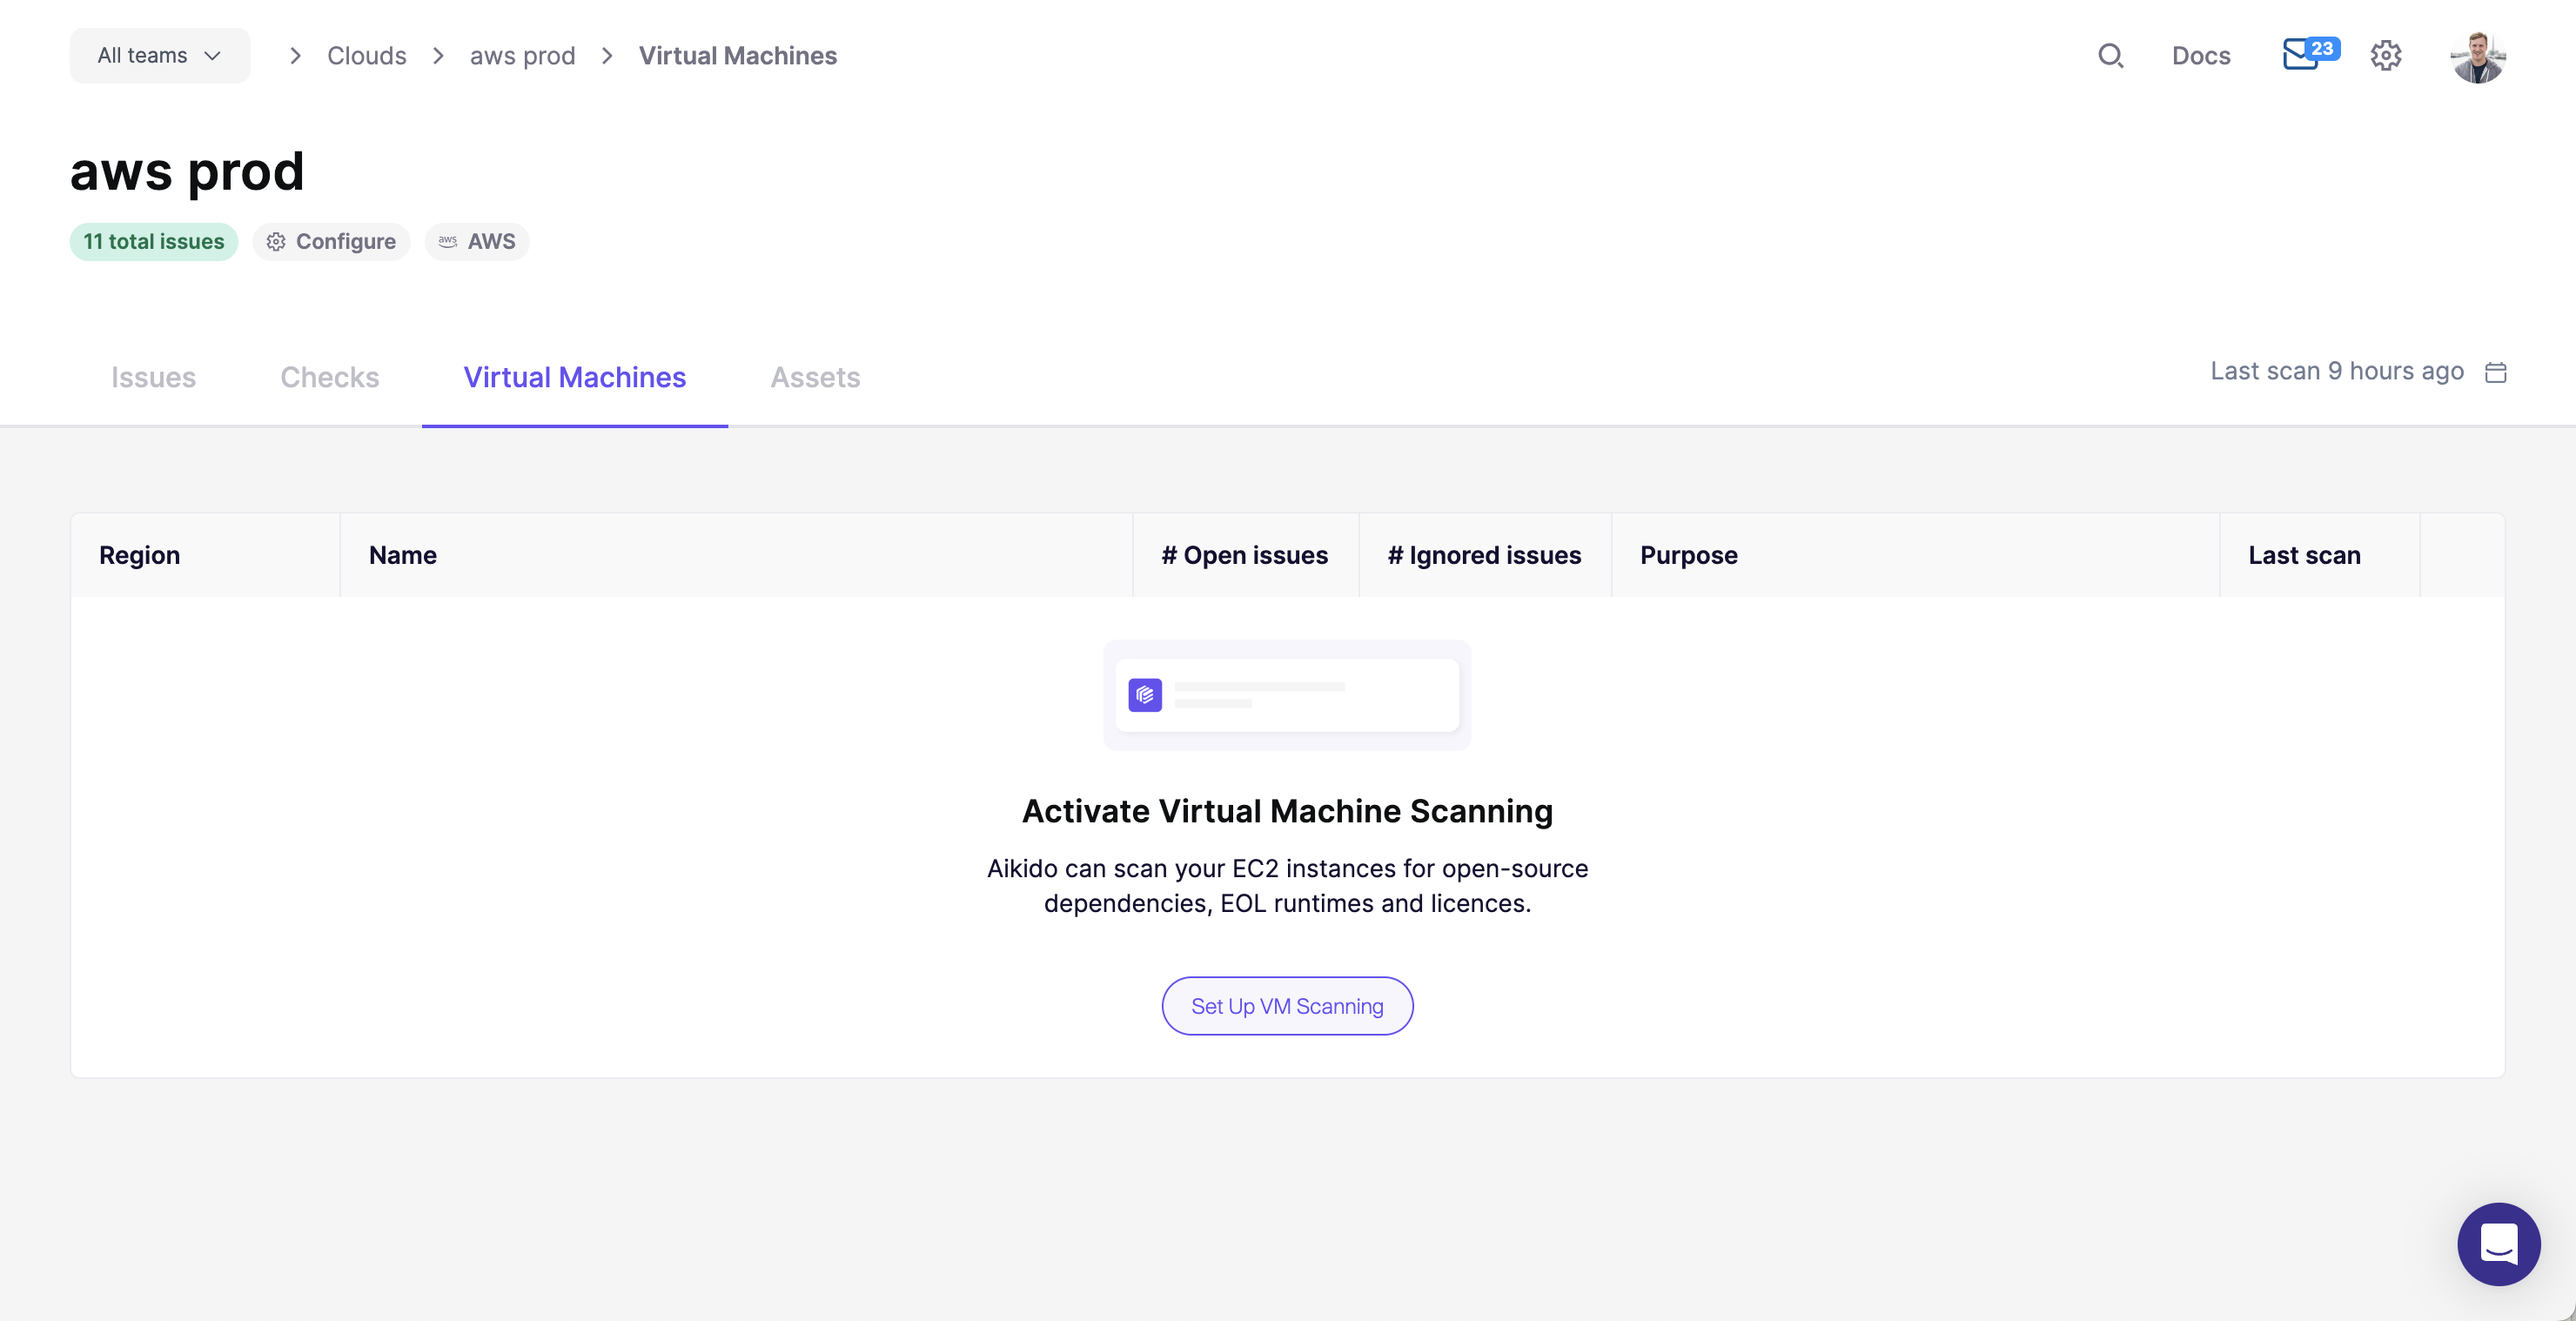This screenshot has height=1321, width=2576.
Task: Open the Docs link
Action: [2201, 56]
